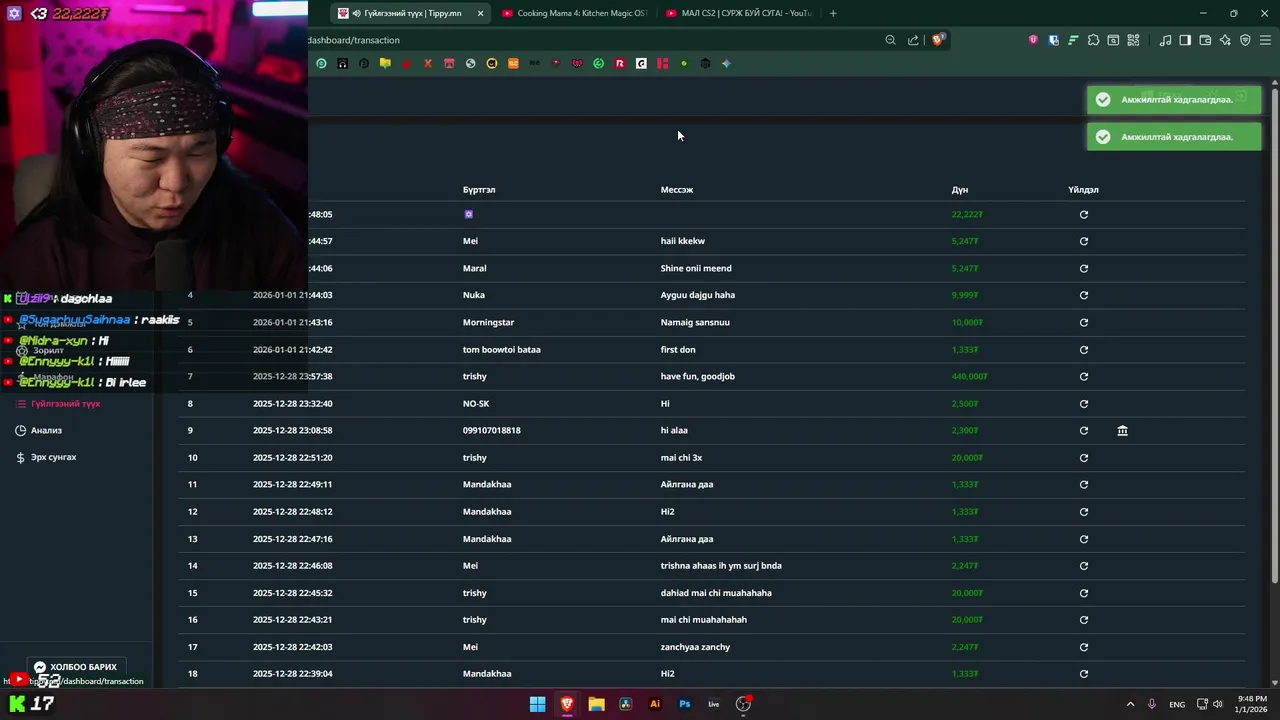Open Photoshop from the taskbar
The height and width of the screenshot is (720, 1280).
coord(684,704)
